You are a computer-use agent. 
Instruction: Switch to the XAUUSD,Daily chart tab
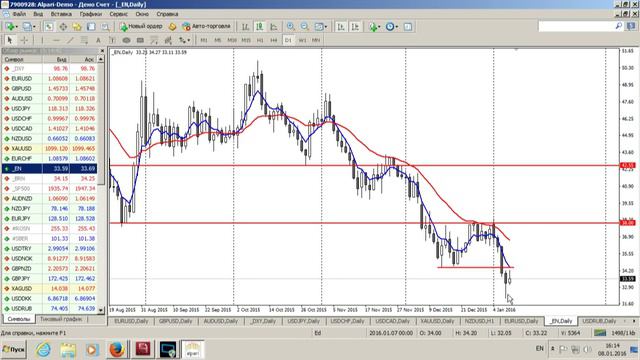[x=437, y=321]
